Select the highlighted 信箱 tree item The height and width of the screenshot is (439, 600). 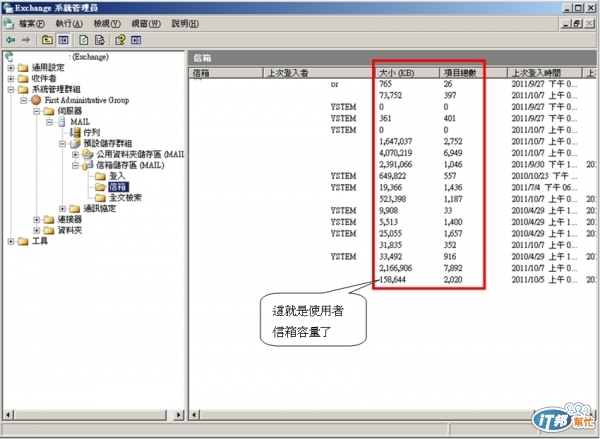[x=118, y=187]
